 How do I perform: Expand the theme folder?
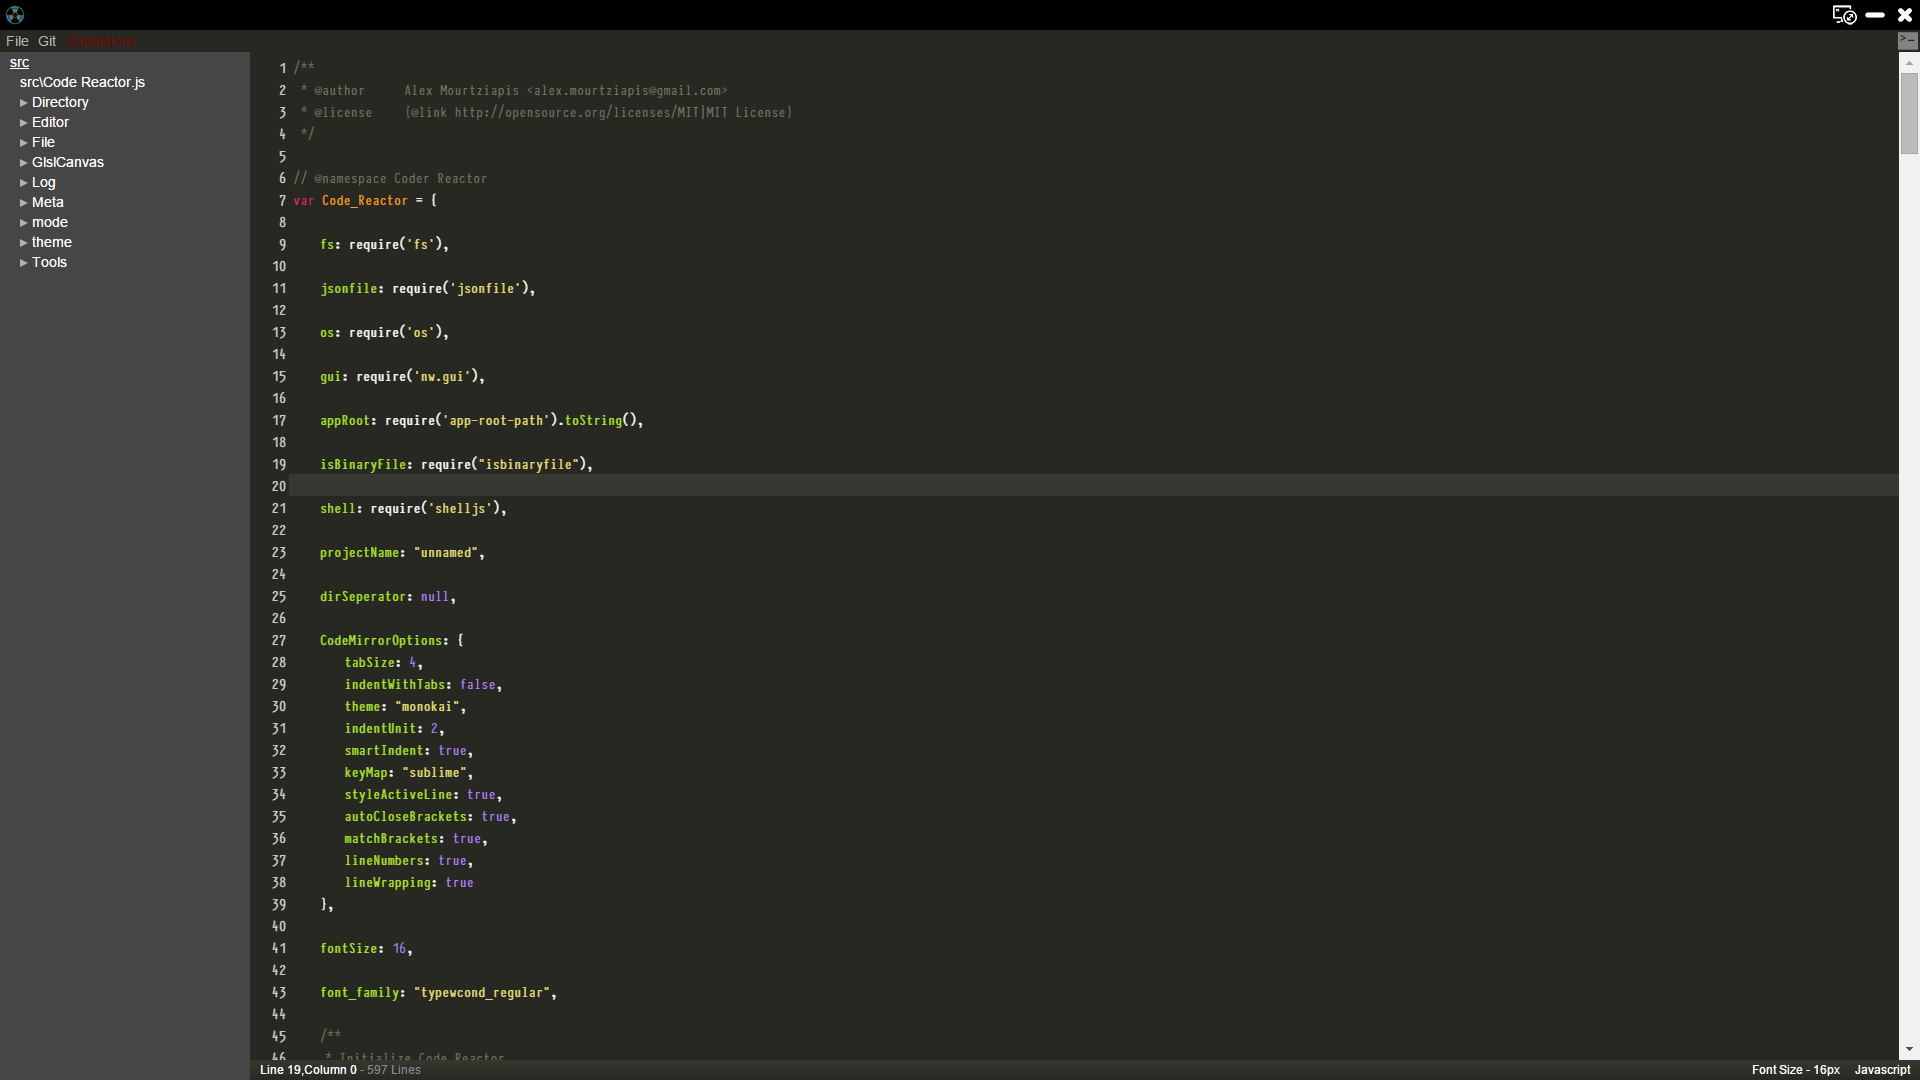(51, 242)
